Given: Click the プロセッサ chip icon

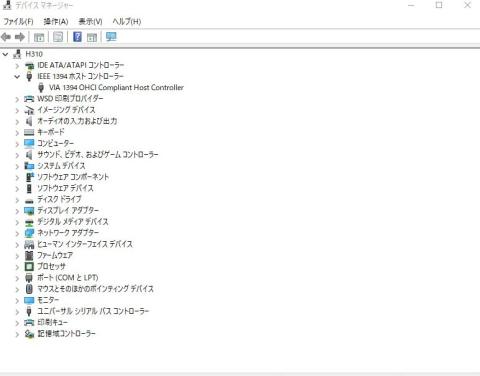Looking at the screenshot, I should point(29,266).
